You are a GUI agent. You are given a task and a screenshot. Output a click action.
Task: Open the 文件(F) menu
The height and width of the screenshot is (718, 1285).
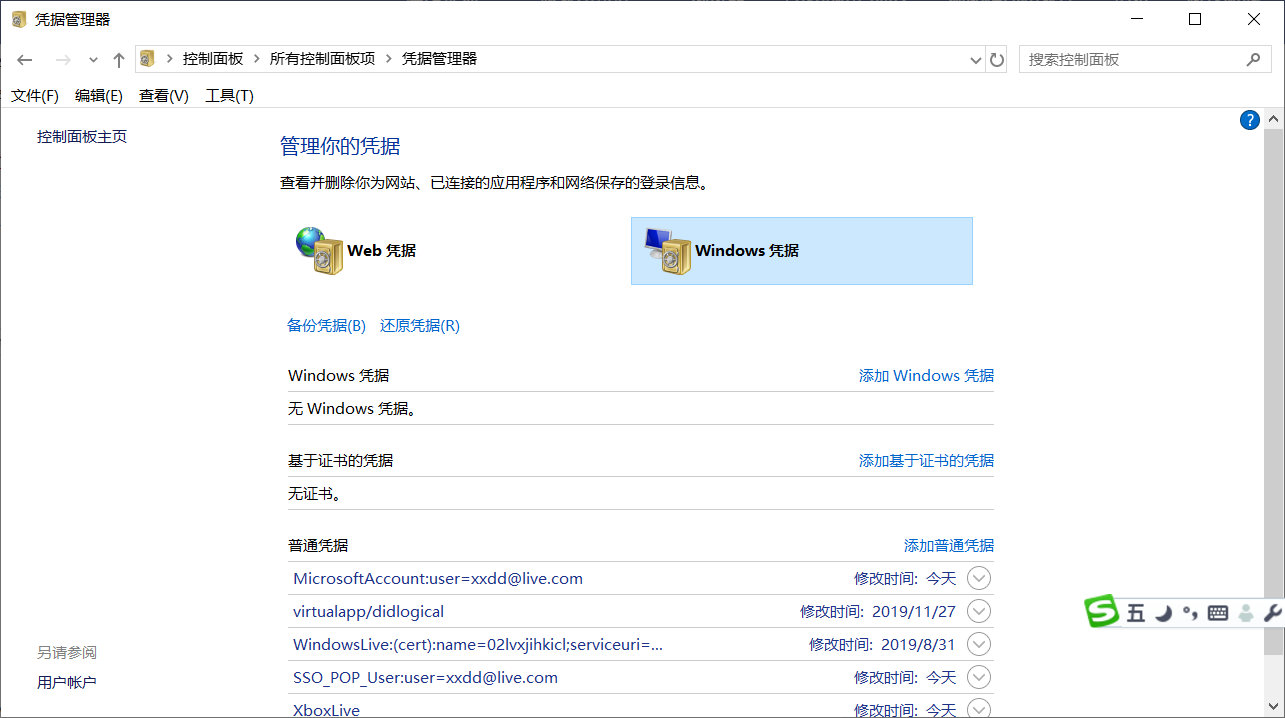(x=34, y=95)
